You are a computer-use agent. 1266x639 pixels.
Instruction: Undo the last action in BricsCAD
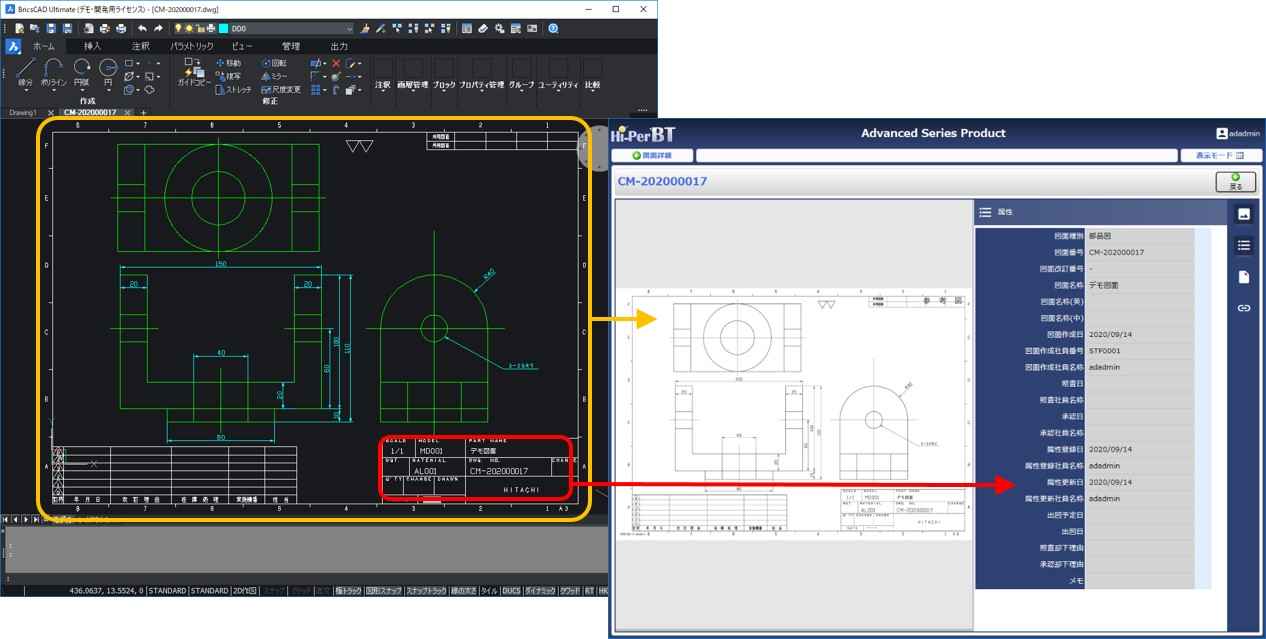pyautogui.click(x=142, y=29)
